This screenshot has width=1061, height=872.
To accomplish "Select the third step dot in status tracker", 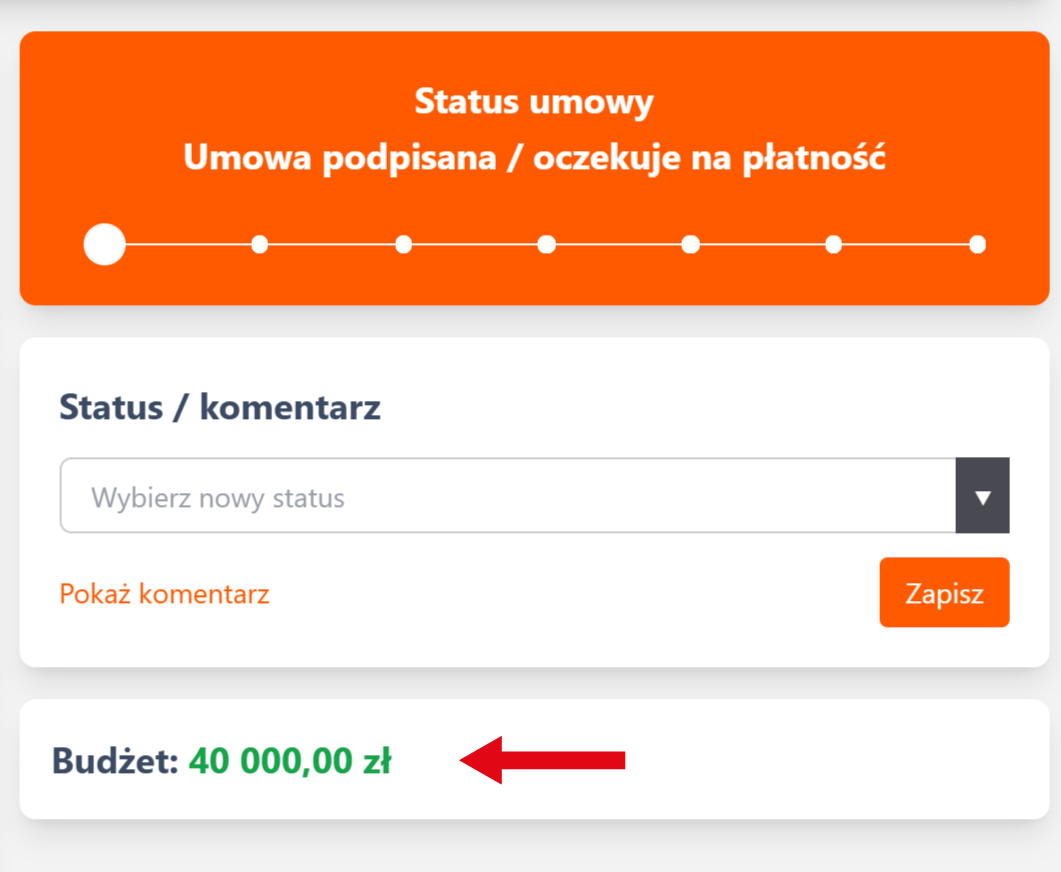I will [404, 244].
